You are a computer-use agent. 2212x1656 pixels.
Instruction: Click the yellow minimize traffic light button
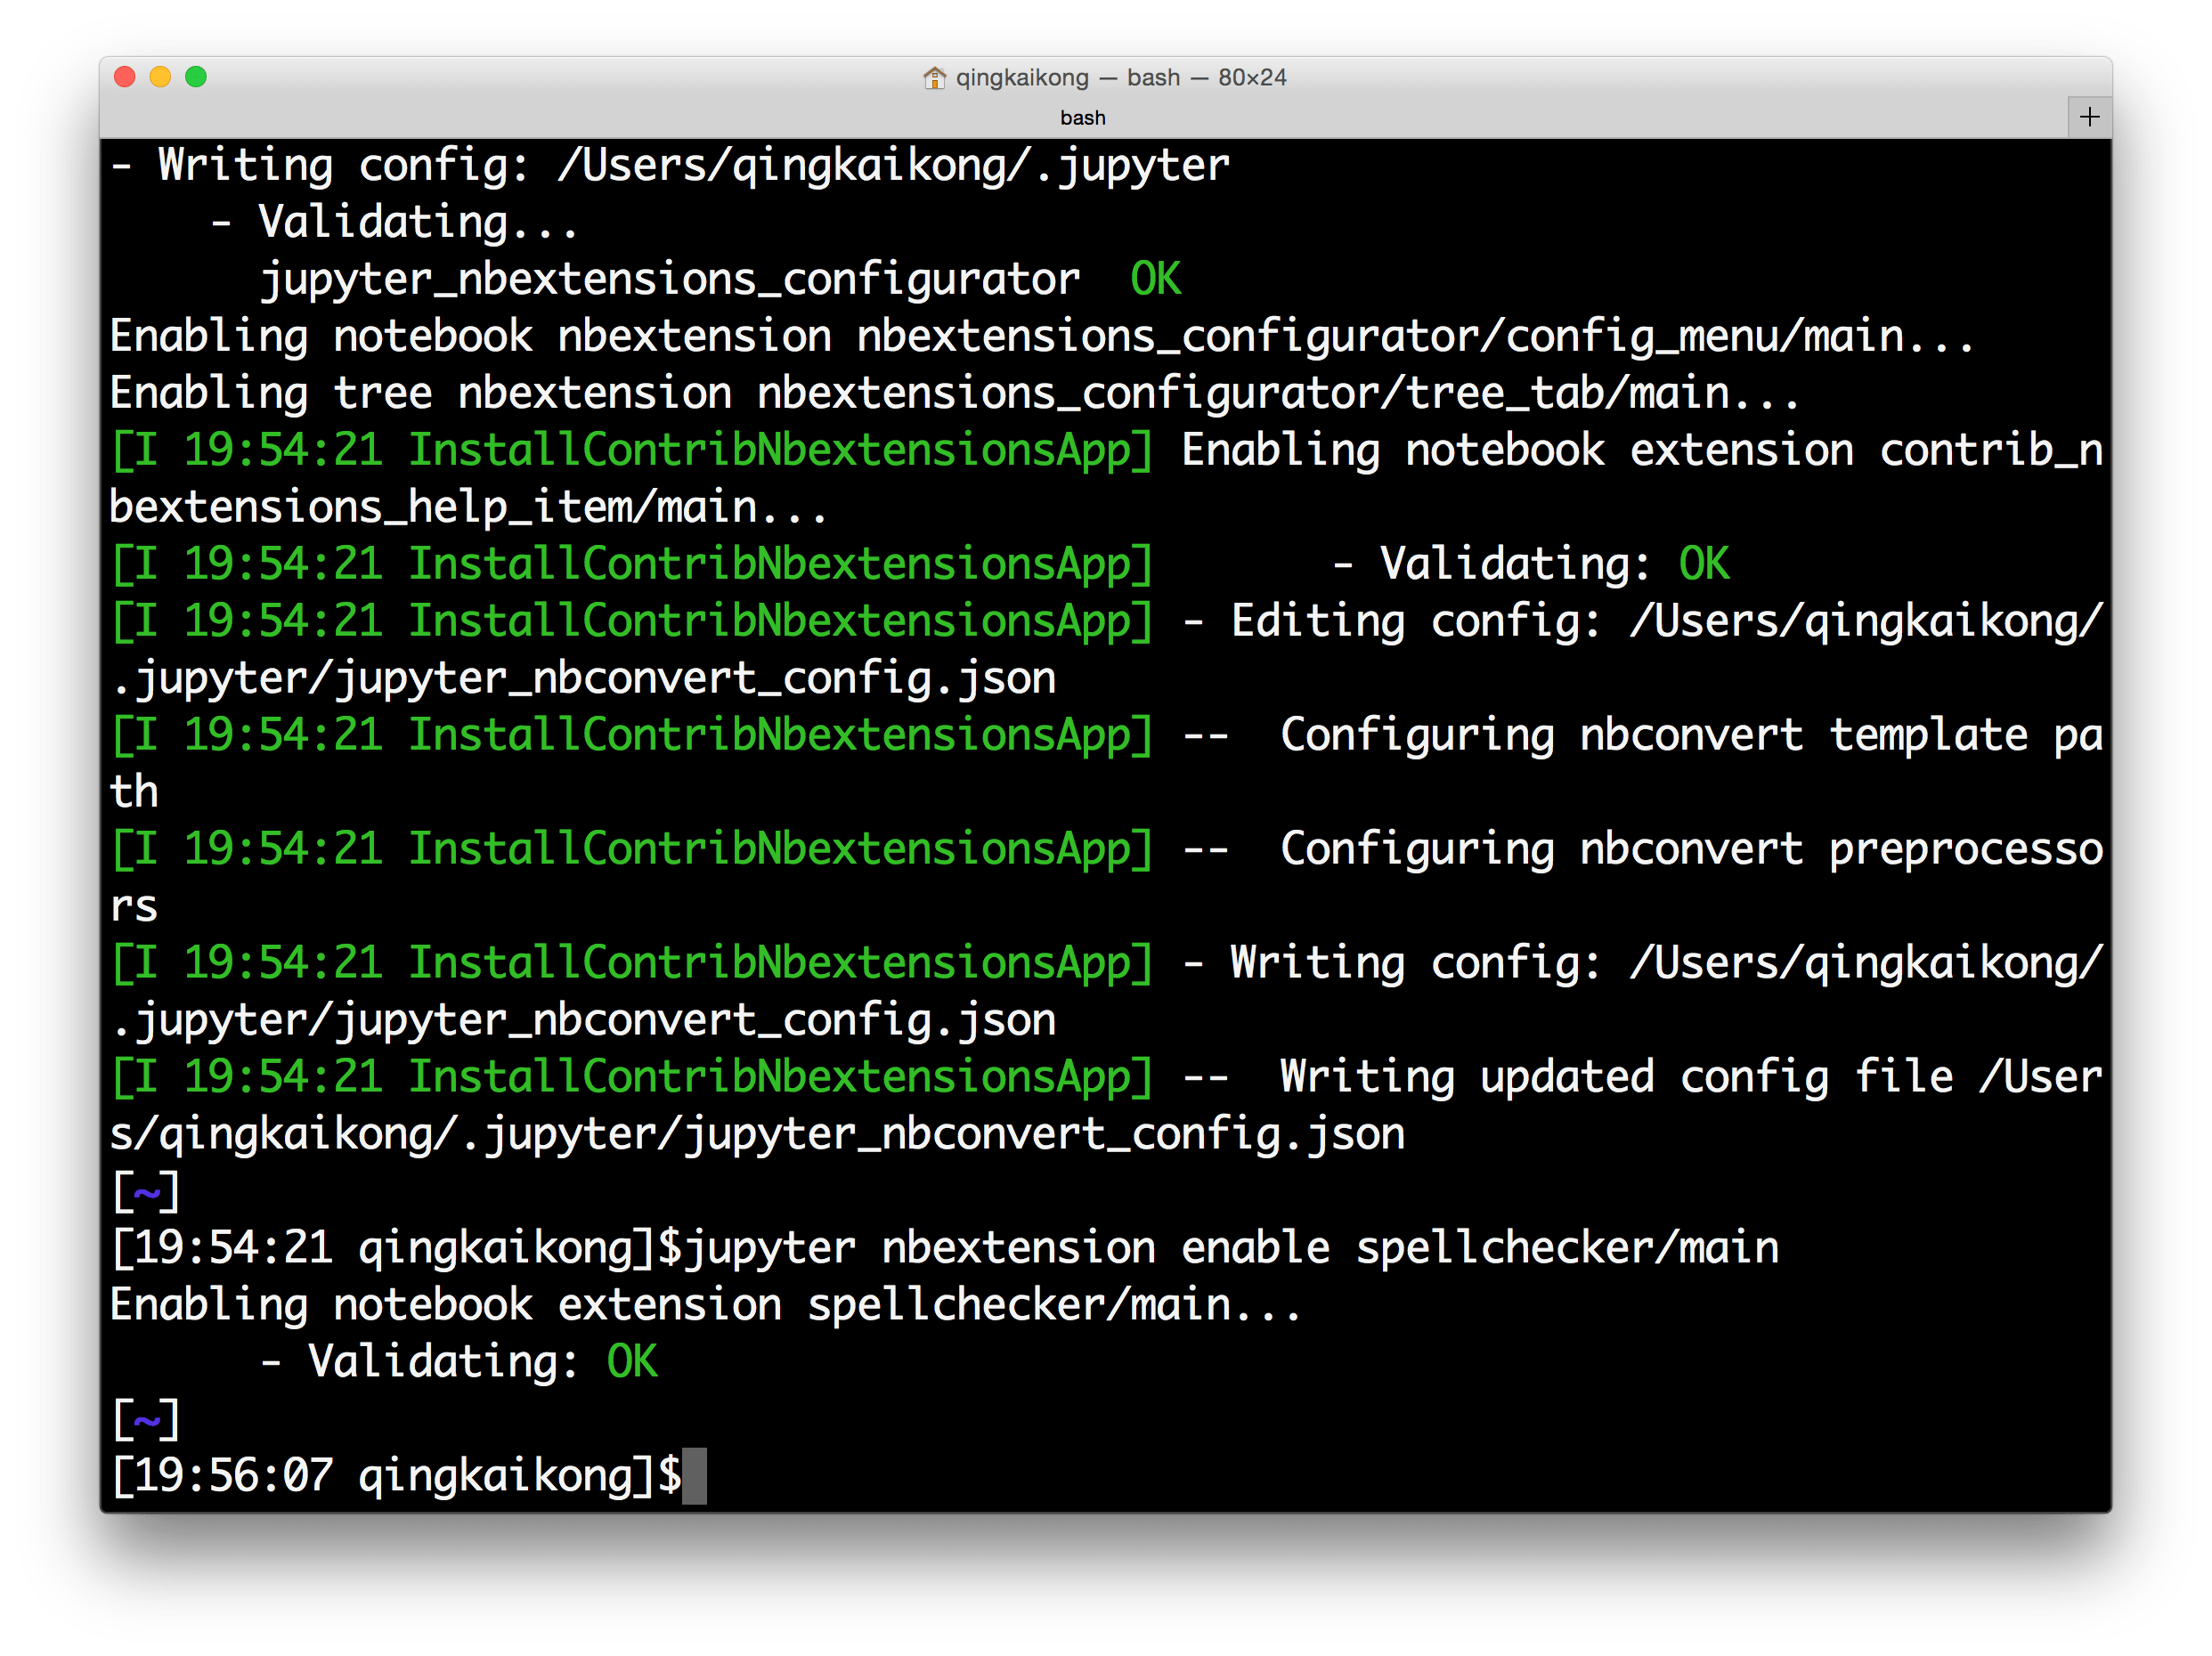tap(160, 75)
